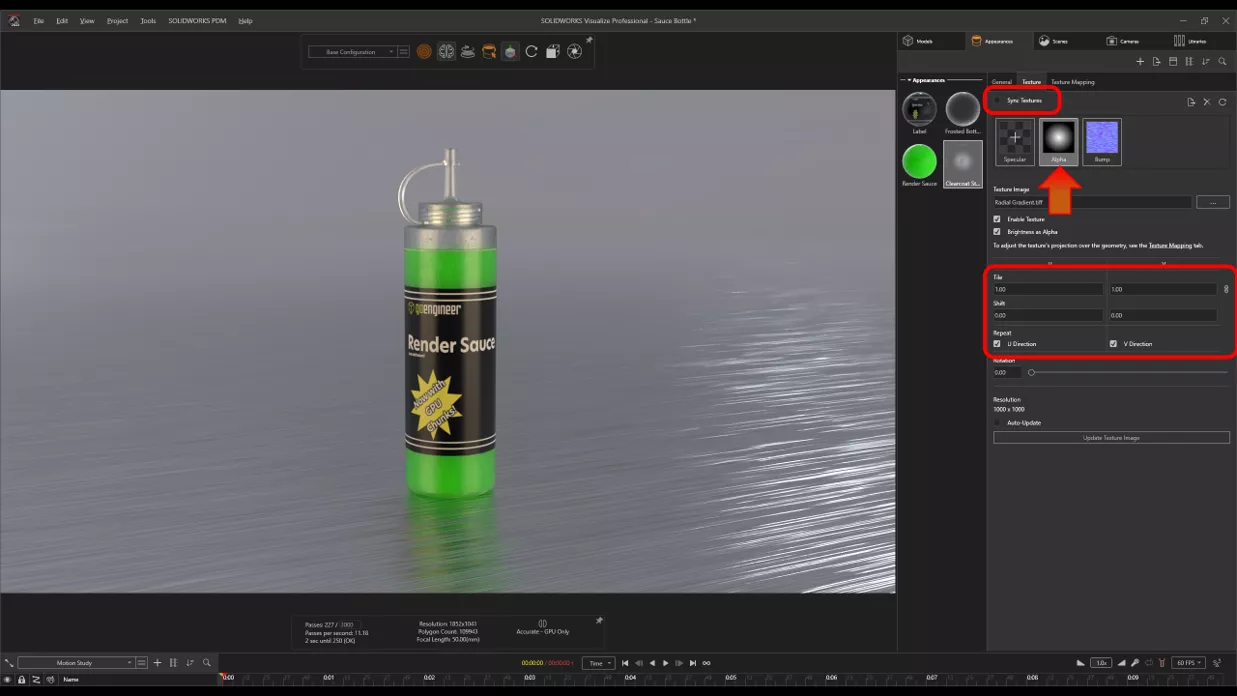Image resolution: width=1237 pixels, height=696 pixels.
Task: Toggle the AI denoiser brain icon
Action: pos(446,52)
